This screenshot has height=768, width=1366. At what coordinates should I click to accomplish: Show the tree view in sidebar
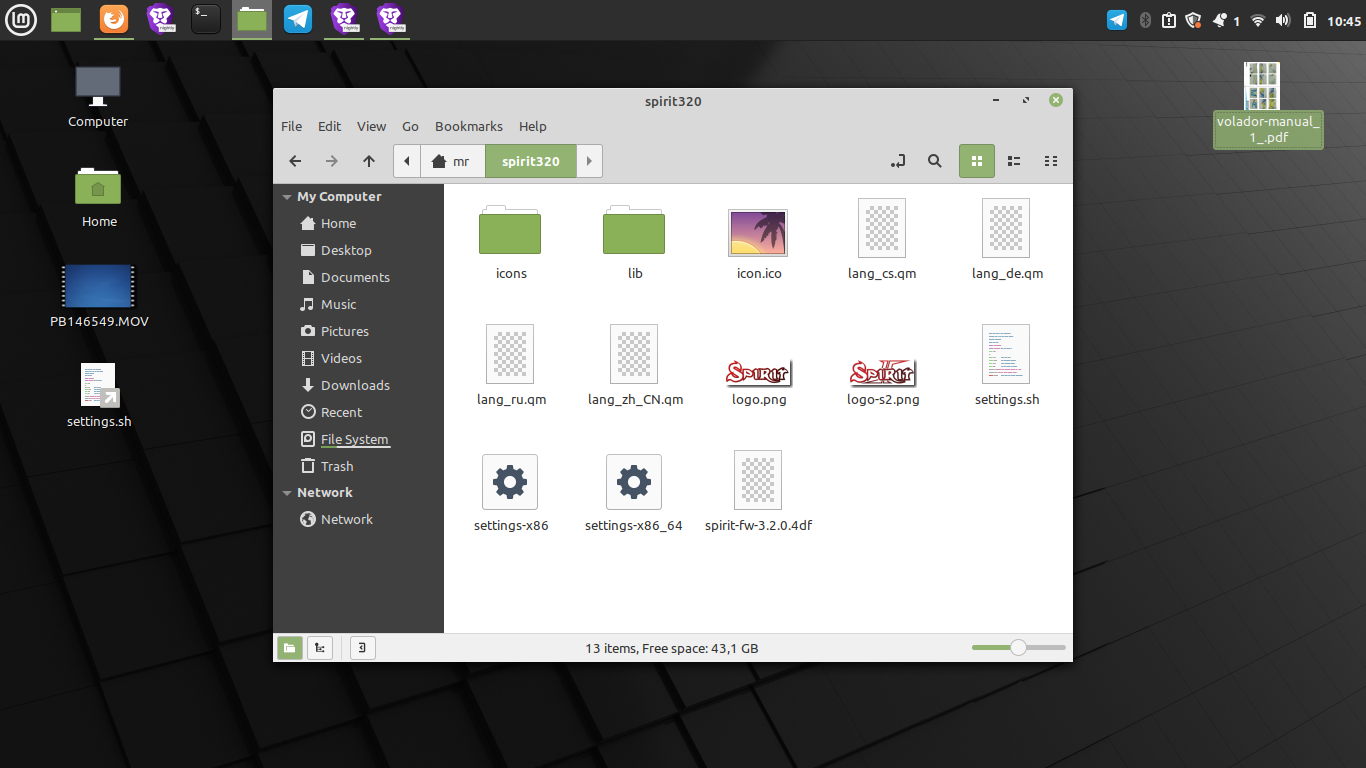pos(320,648)
